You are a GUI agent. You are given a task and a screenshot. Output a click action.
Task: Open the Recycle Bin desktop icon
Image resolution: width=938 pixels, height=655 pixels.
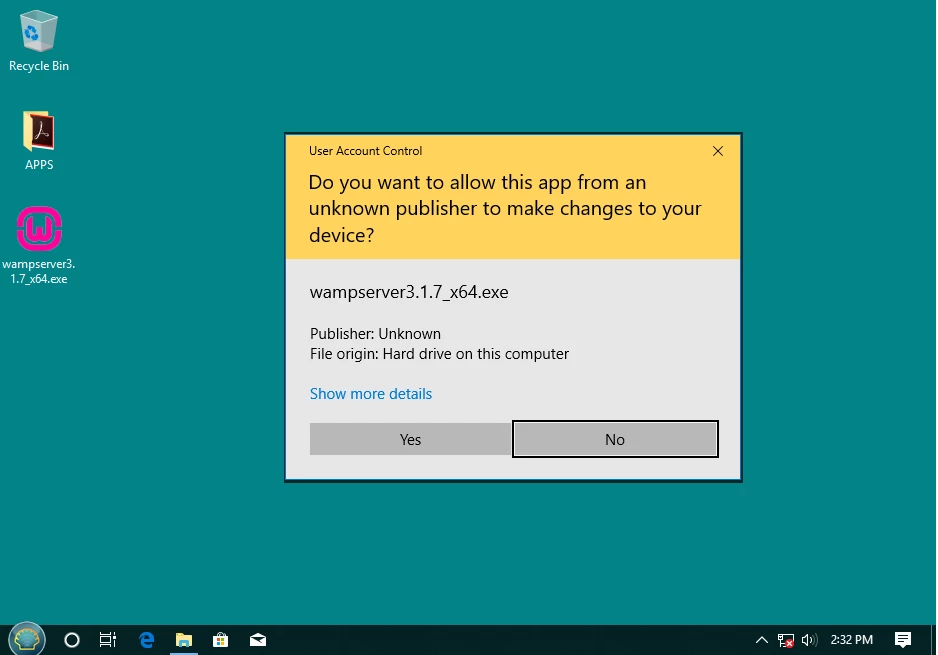(39, 42)
